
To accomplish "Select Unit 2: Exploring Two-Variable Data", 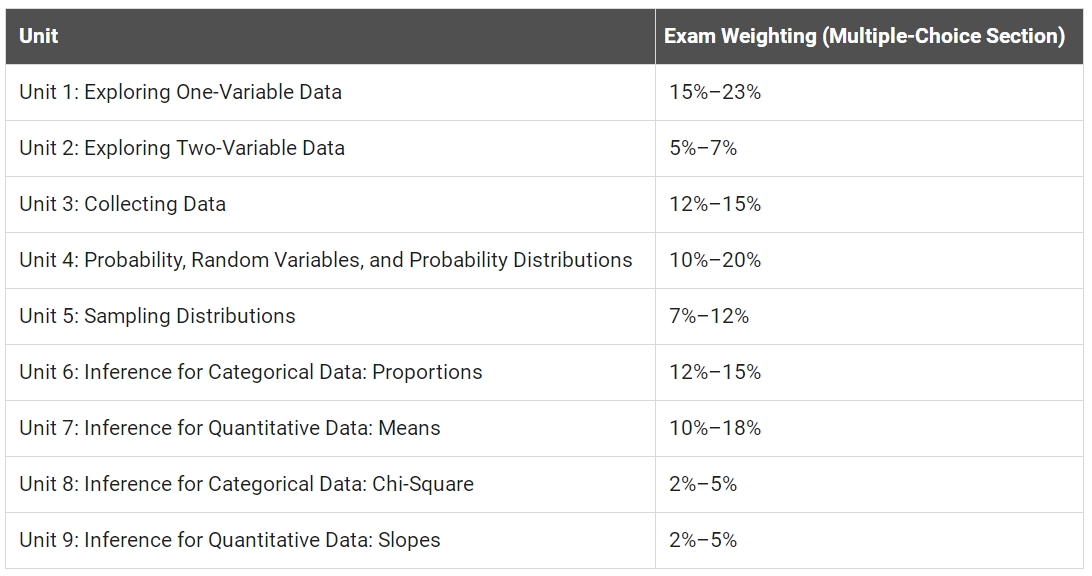I will point(182,148).
